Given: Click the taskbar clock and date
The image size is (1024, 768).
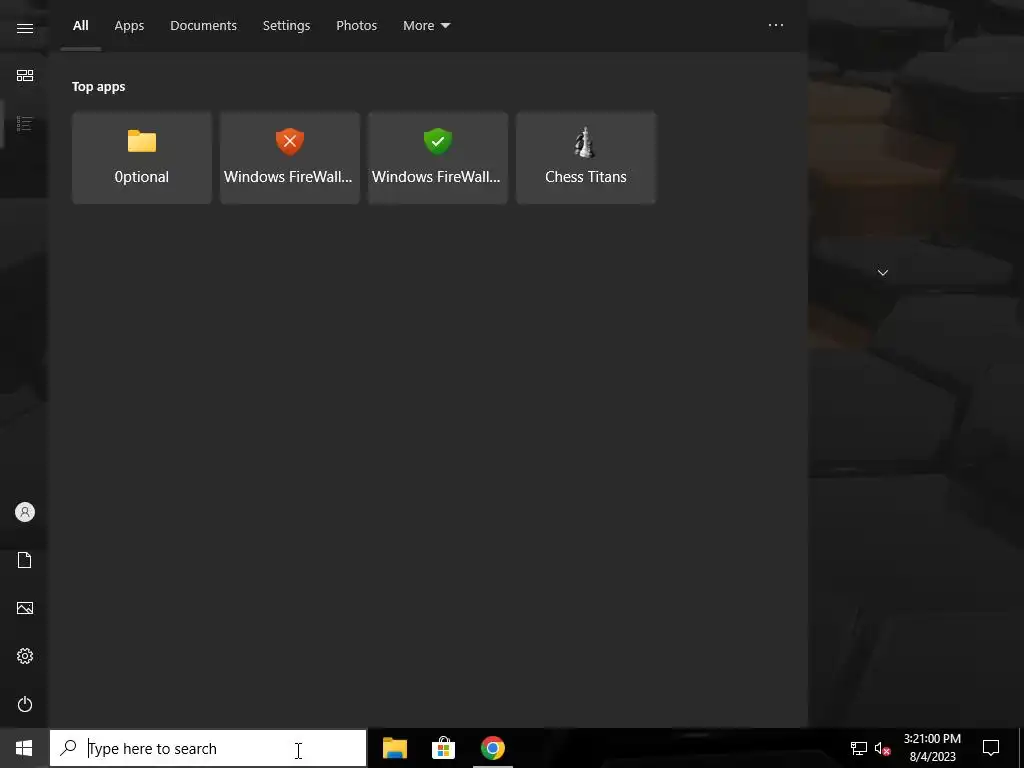Looking at the screenshot, I should [933, 748].
